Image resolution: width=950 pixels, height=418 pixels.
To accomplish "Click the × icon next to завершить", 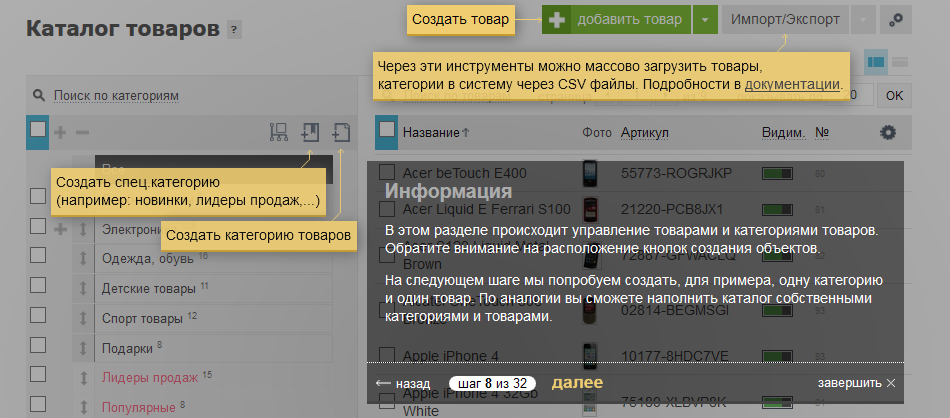I will click(890, 383).
